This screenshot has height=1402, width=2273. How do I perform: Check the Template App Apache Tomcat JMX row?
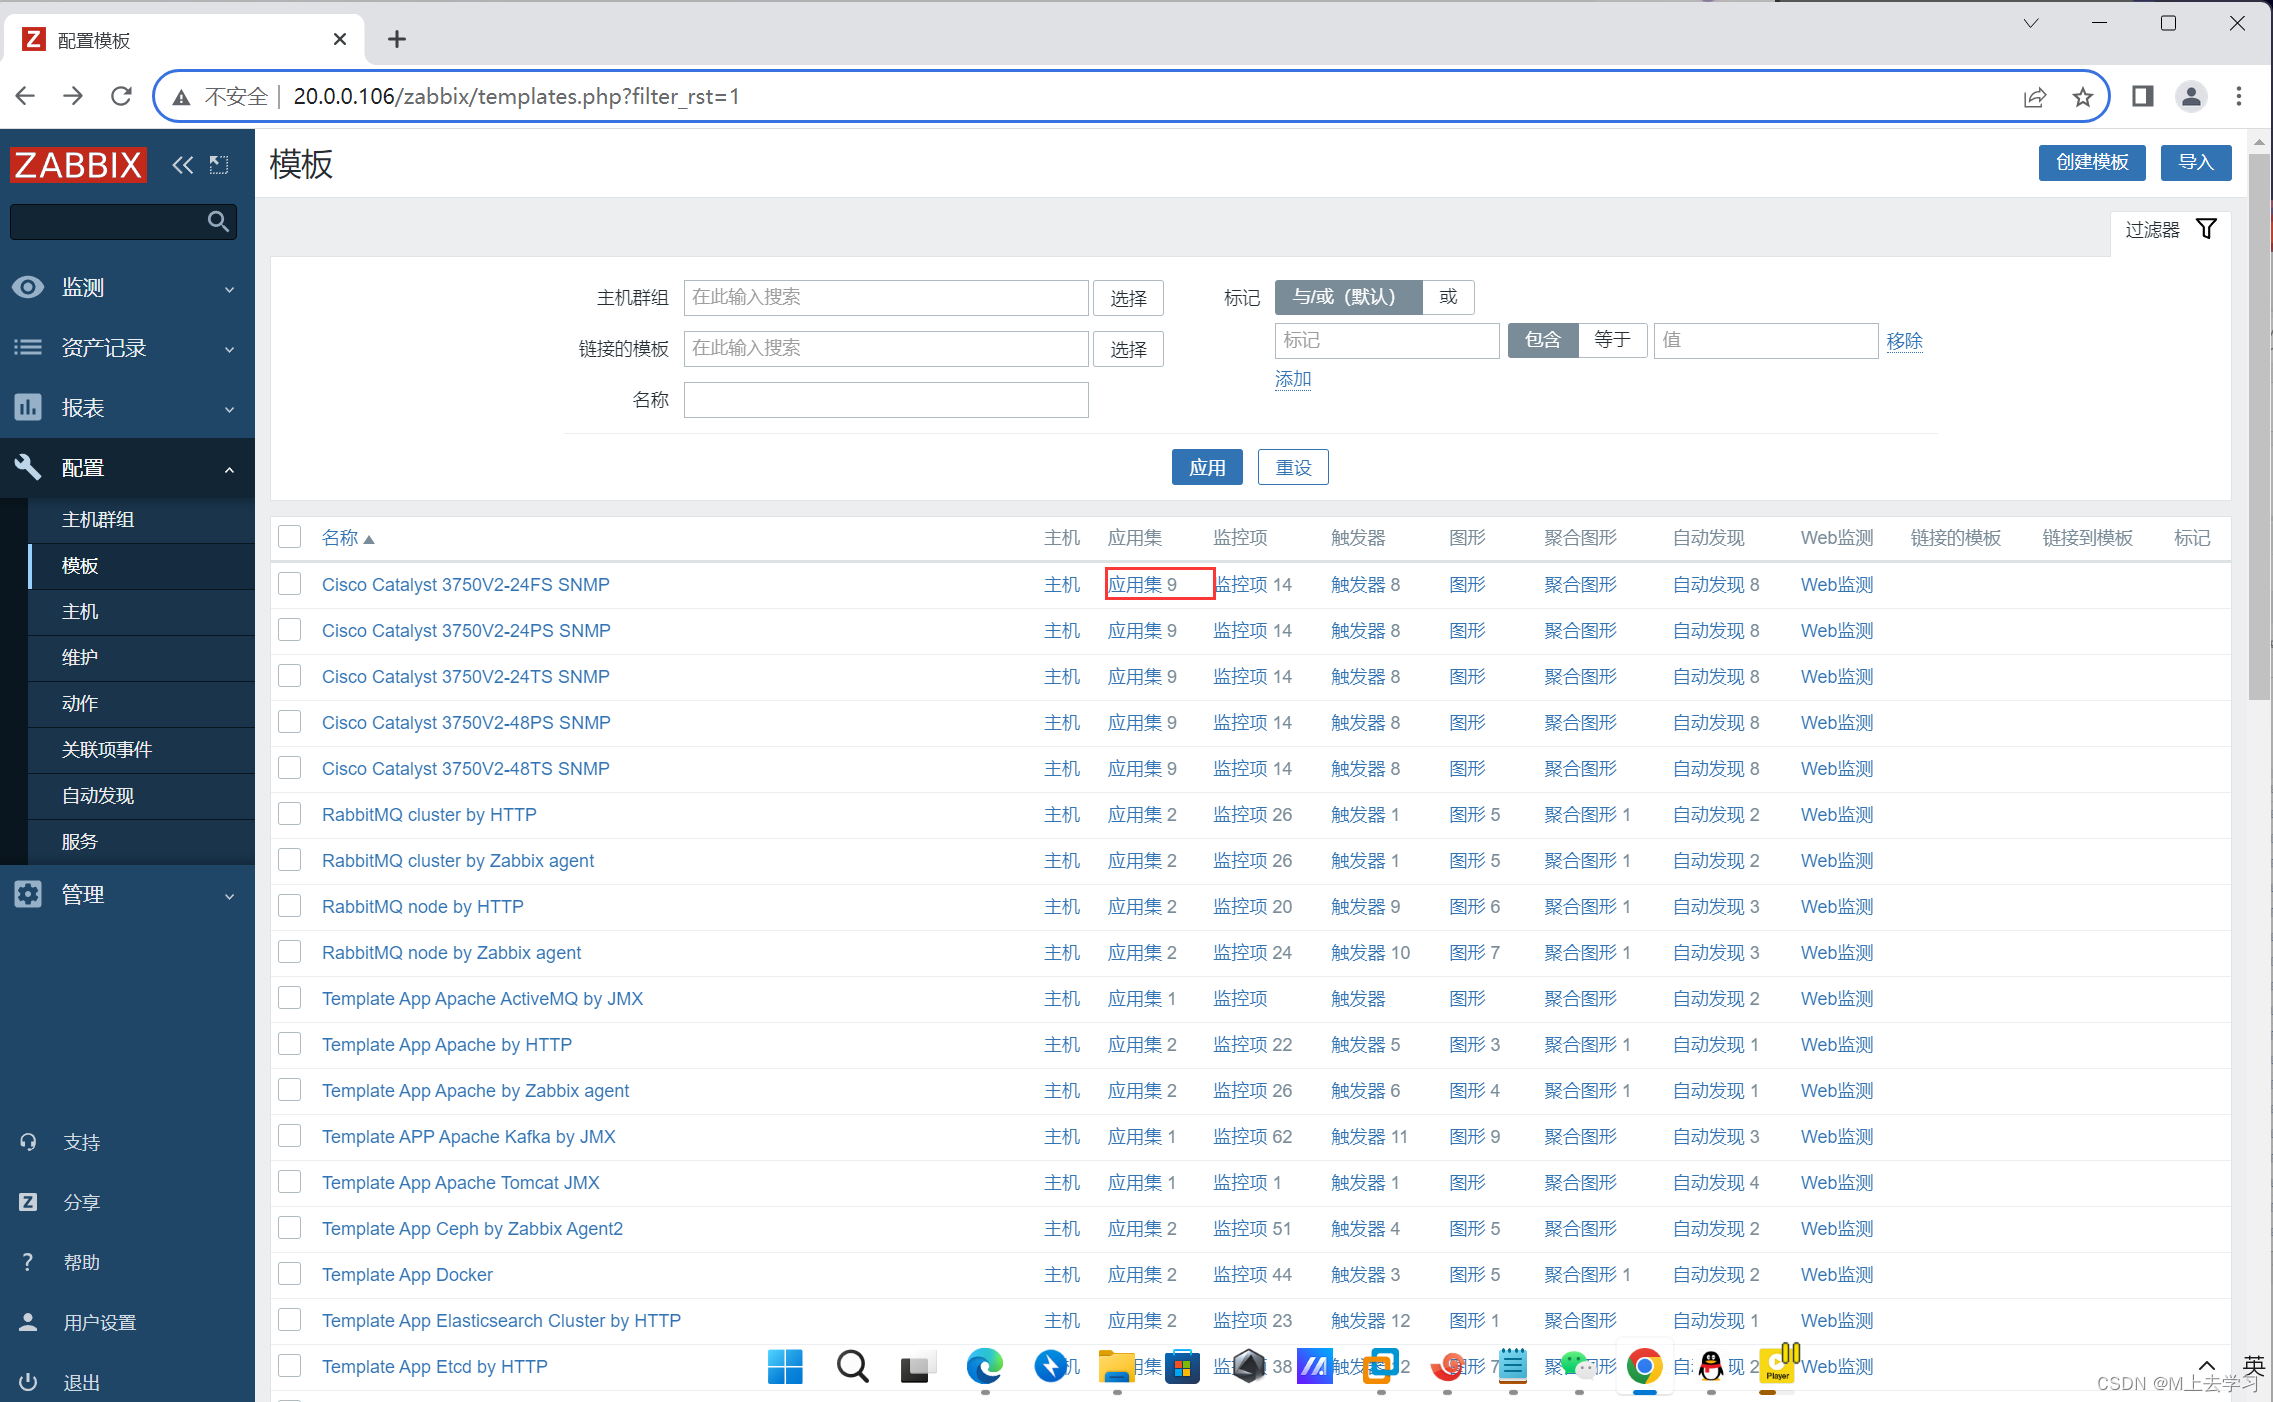pos(290,1181)
